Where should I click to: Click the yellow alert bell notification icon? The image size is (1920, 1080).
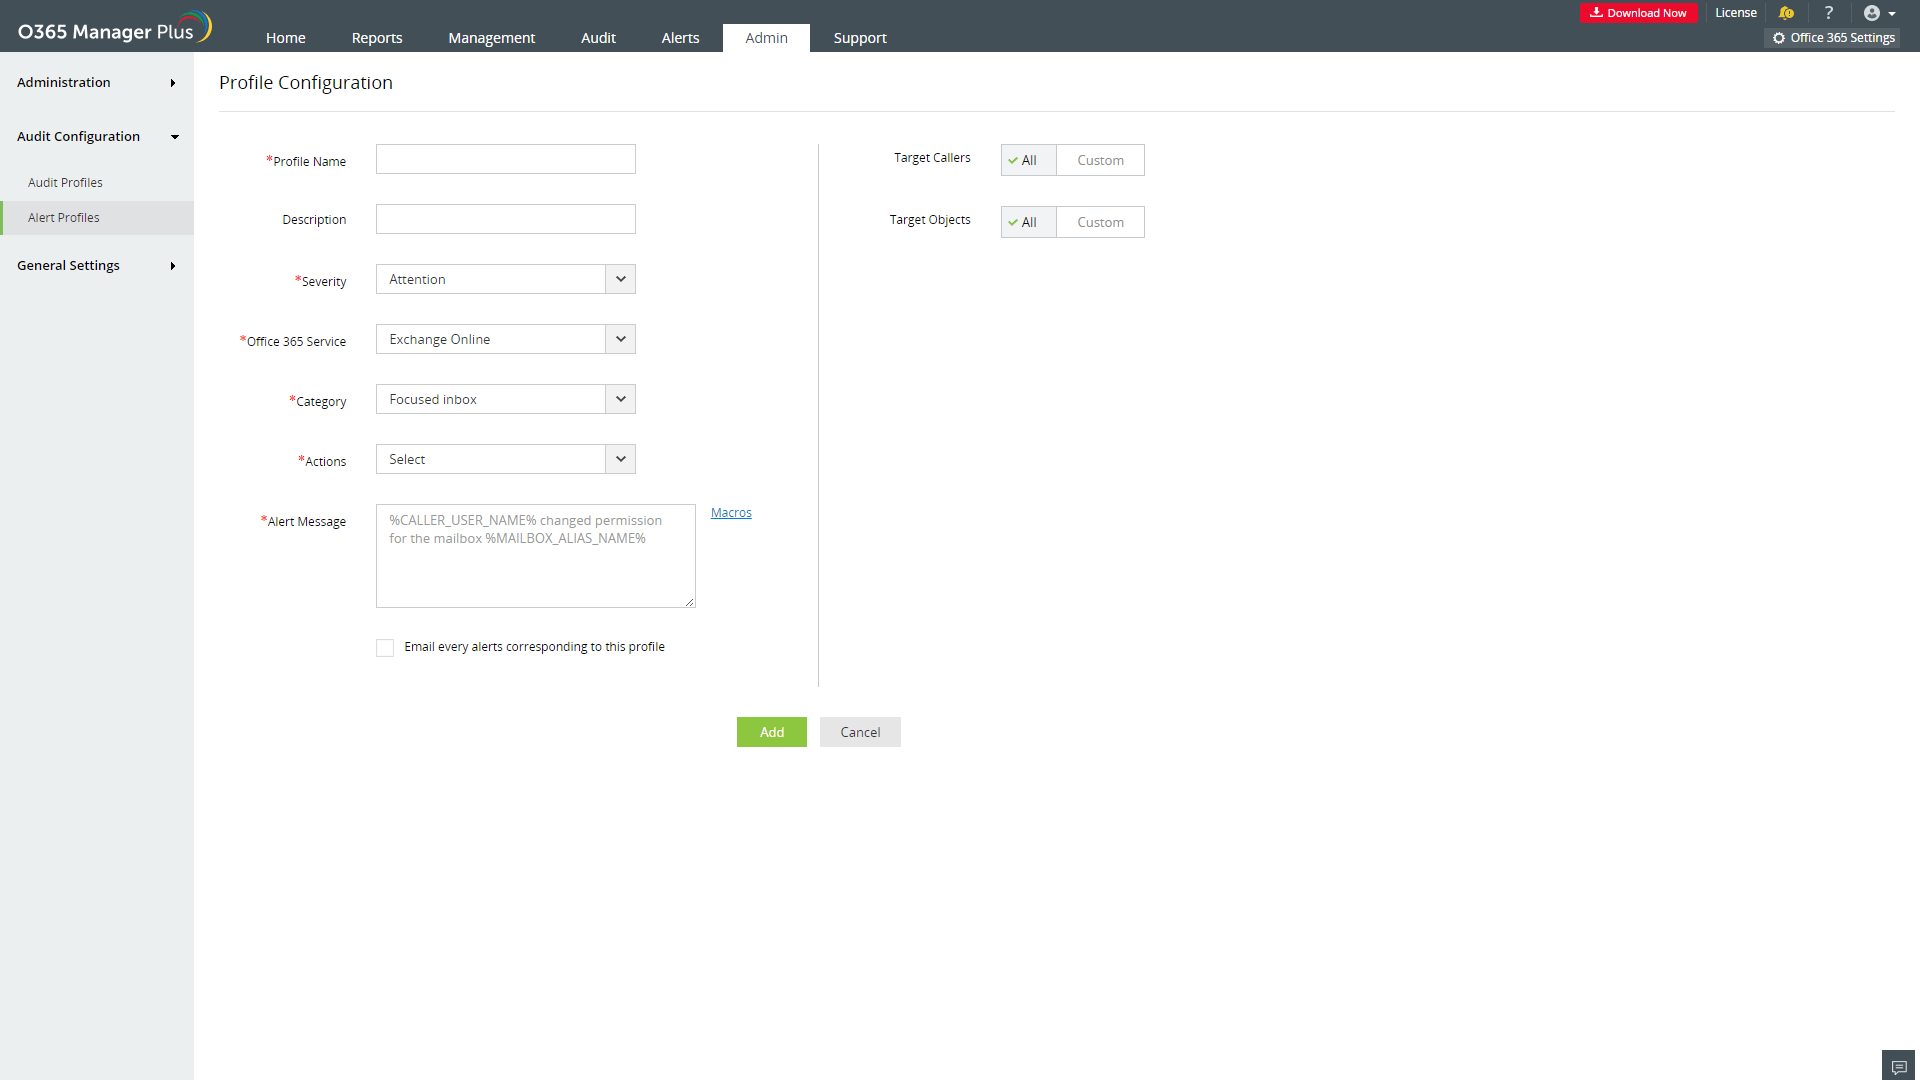pos(1786,13)
